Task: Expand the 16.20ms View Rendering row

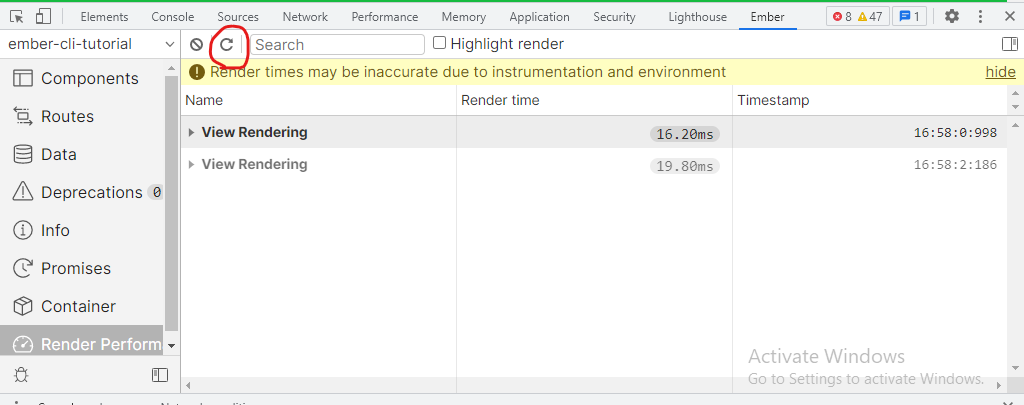Action: pyautogui.click(x=191, y=133)
